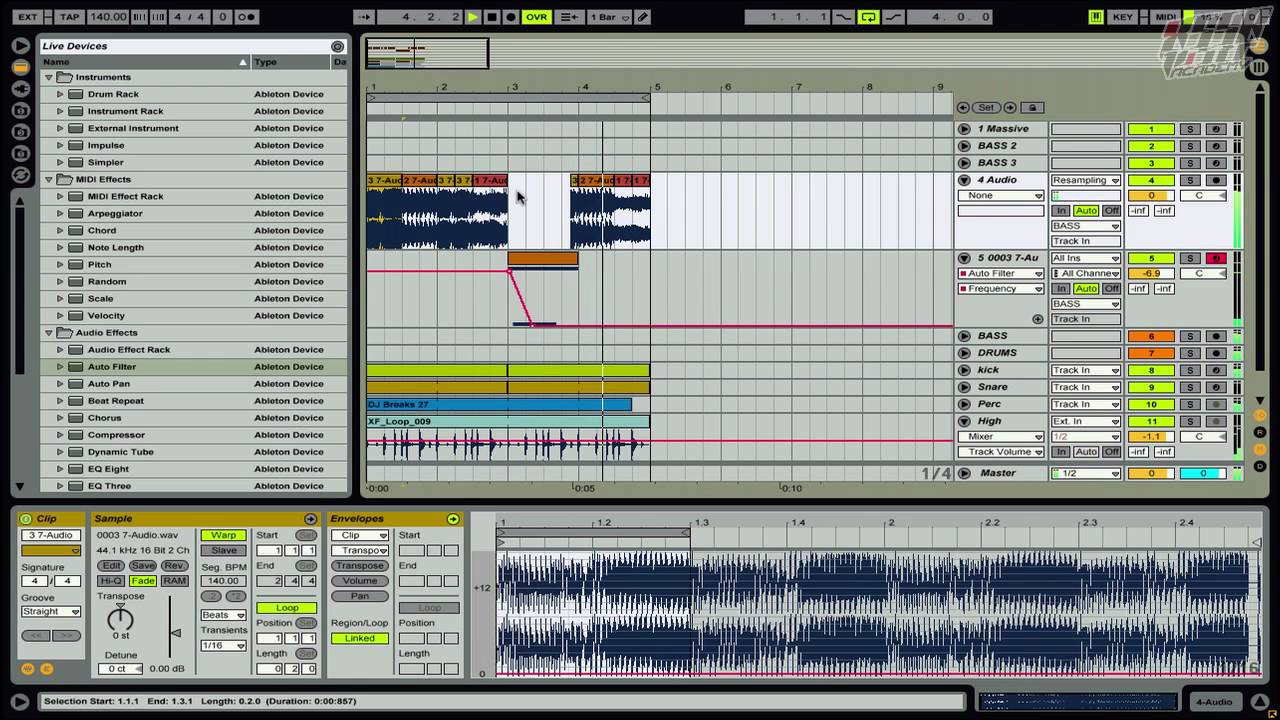Disarm record on track 5 0003 7-Au

click(x=1216, y=258)
